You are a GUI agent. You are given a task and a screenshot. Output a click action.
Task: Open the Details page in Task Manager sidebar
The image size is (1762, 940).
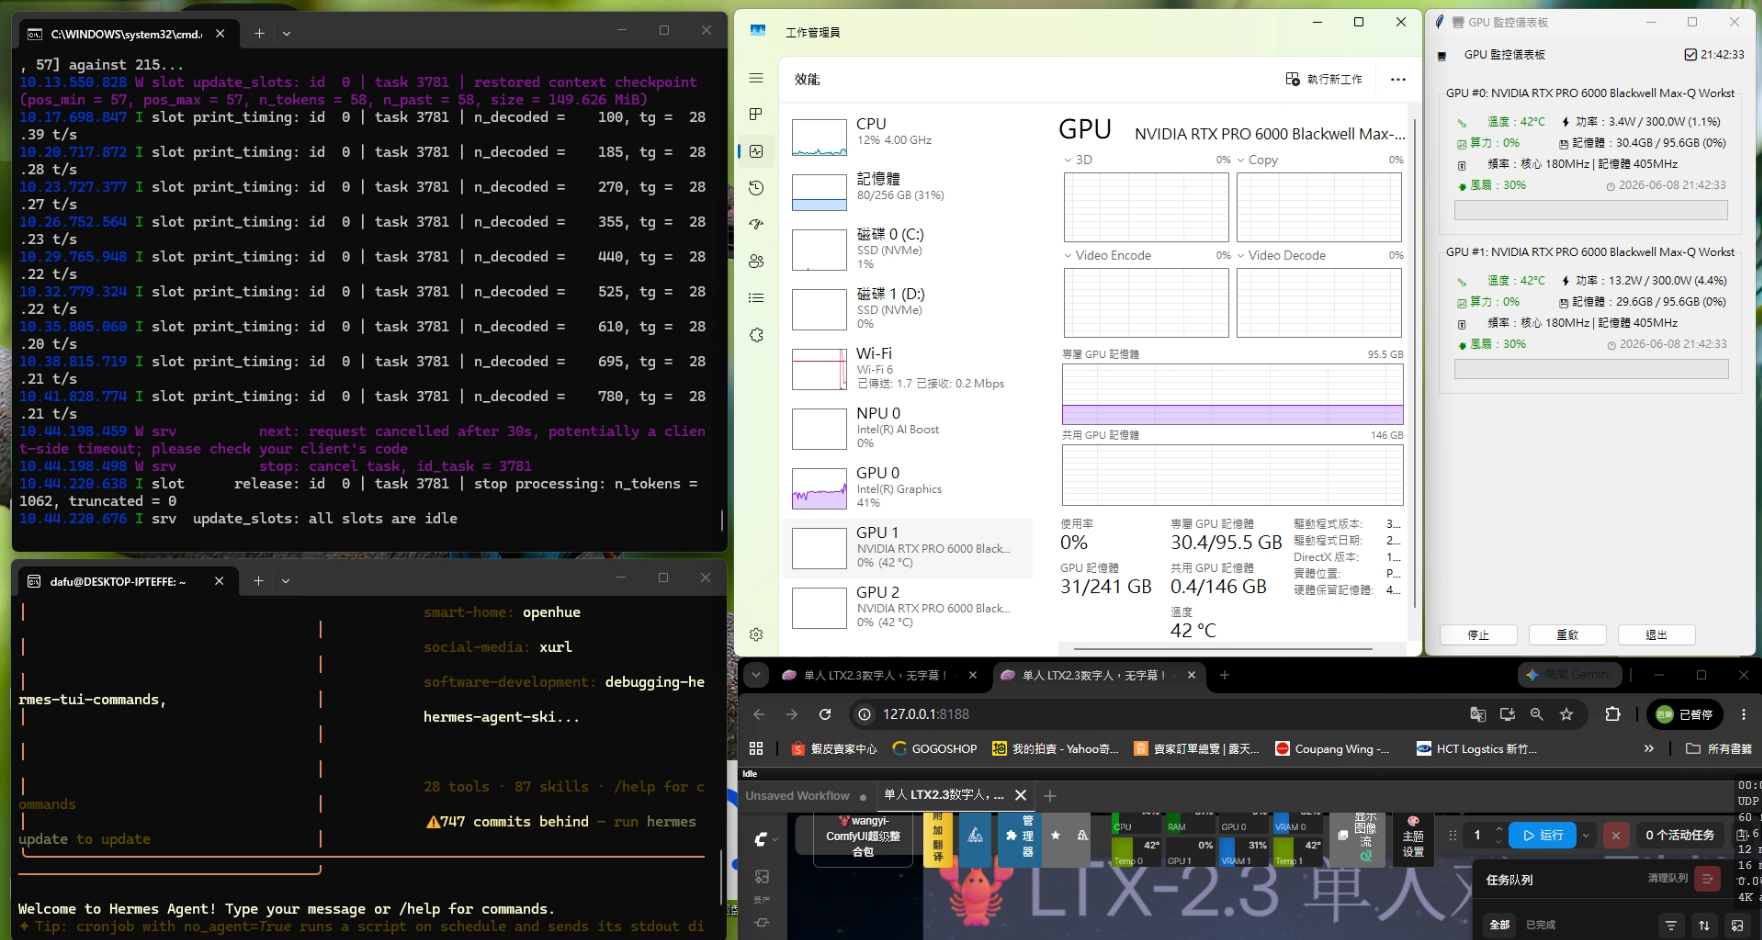click(x=756, y=298)
